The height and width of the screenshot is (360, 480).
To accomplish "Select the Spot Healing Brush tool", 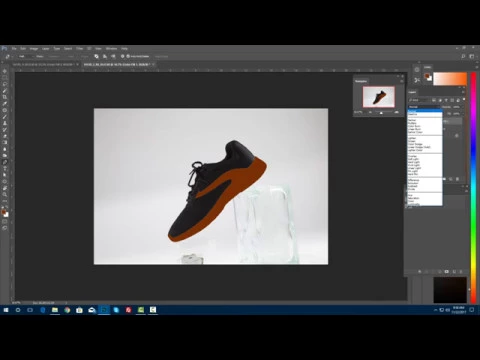I will [5, 110].
